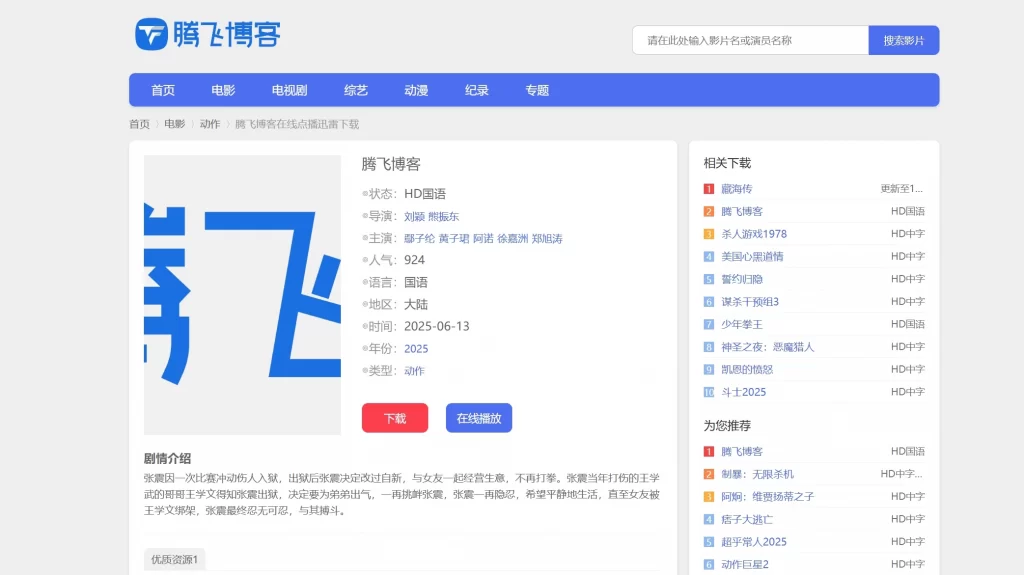The image size is (1024, 575).
Task: Click the 为您推荐 panel heading
Action: coord(727,426)
